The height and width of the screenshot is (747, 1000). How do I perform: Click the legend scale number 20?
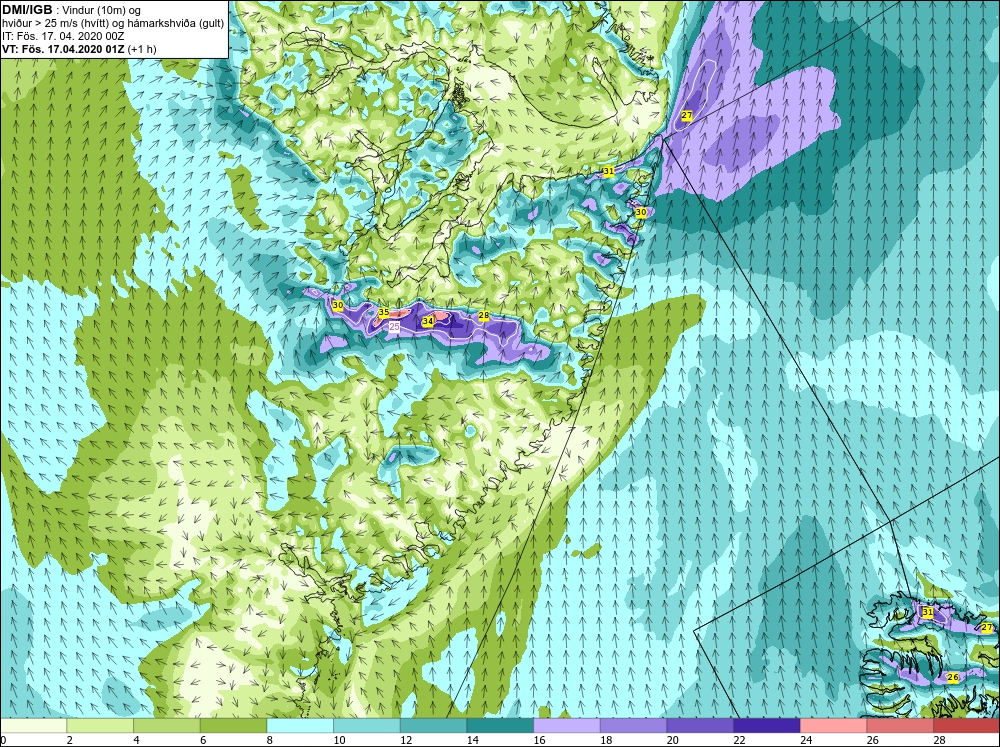pyautogui.click(x=672, y=740)
